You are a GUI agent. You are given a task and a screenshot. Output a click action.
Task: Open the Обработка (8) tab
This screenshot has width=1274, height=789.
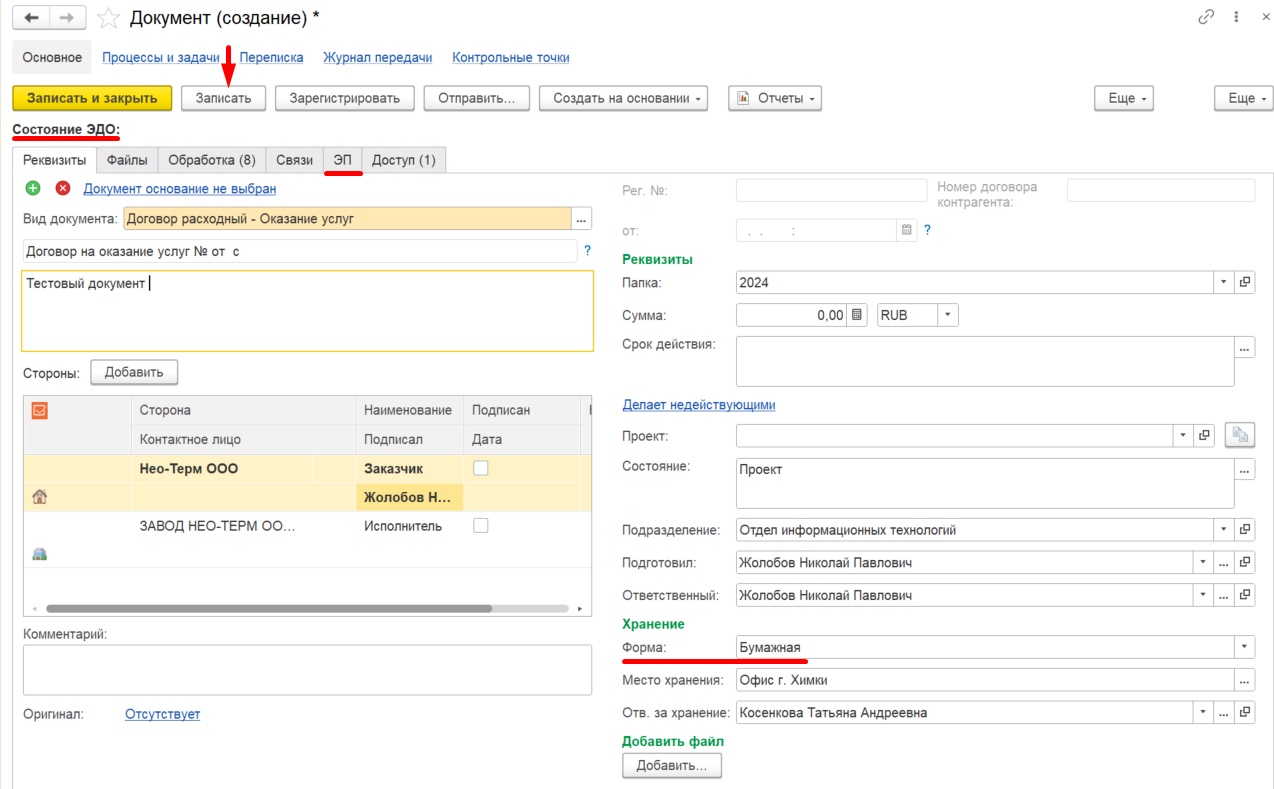click(212, 160)
